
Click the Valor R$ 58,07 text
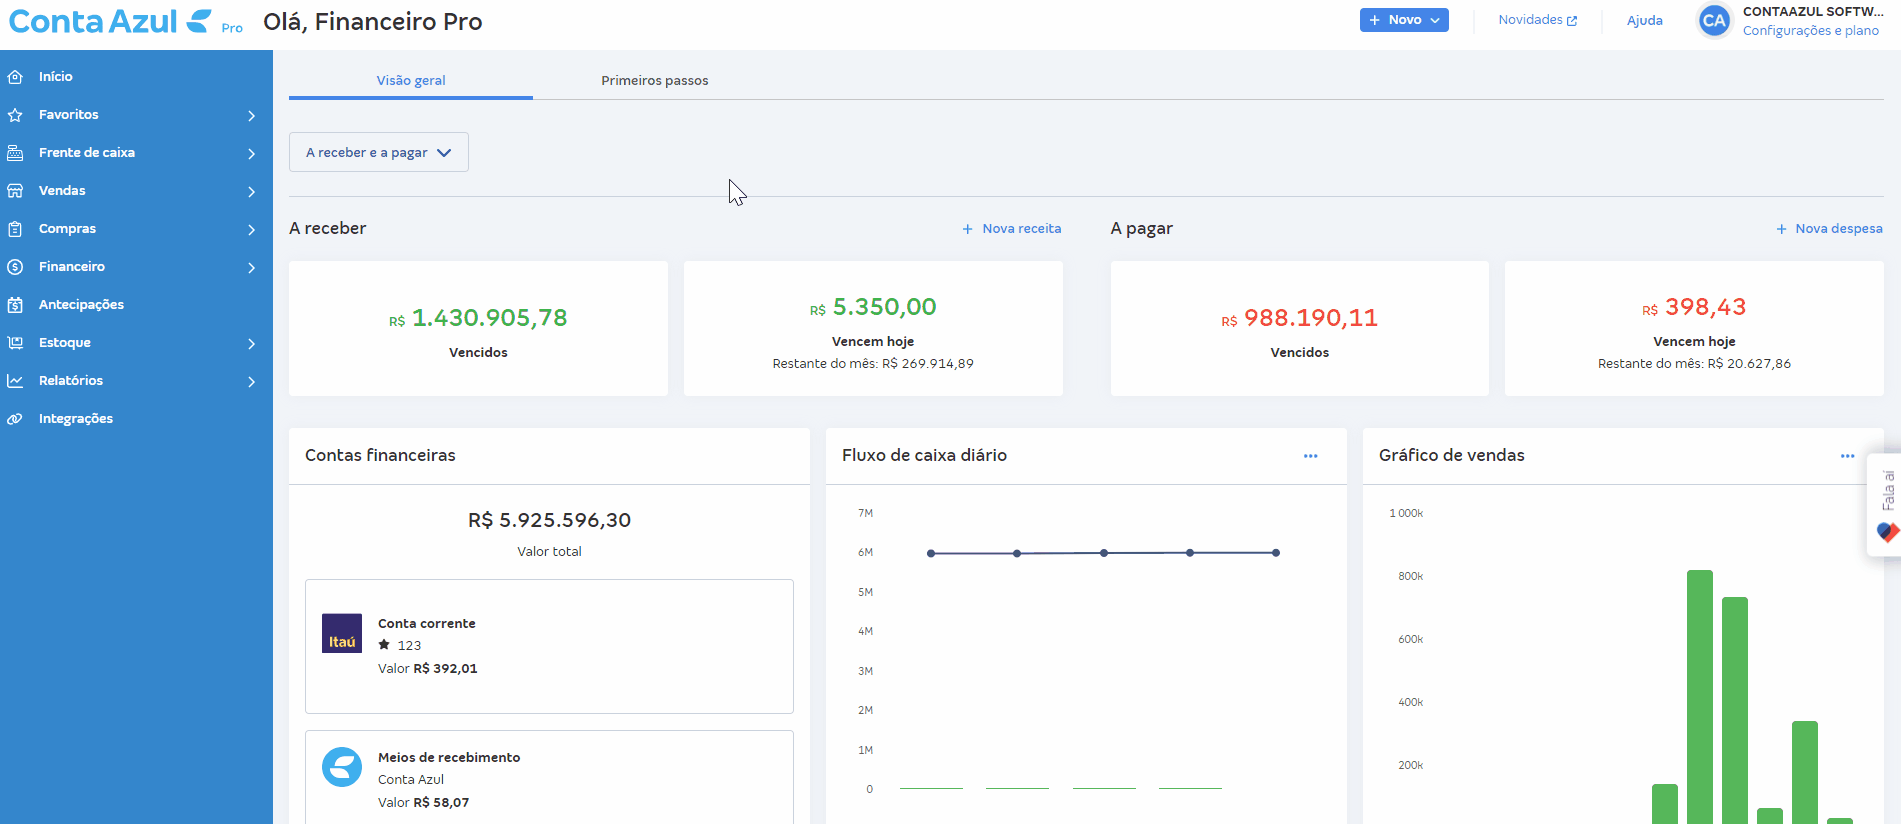(423, 803)
